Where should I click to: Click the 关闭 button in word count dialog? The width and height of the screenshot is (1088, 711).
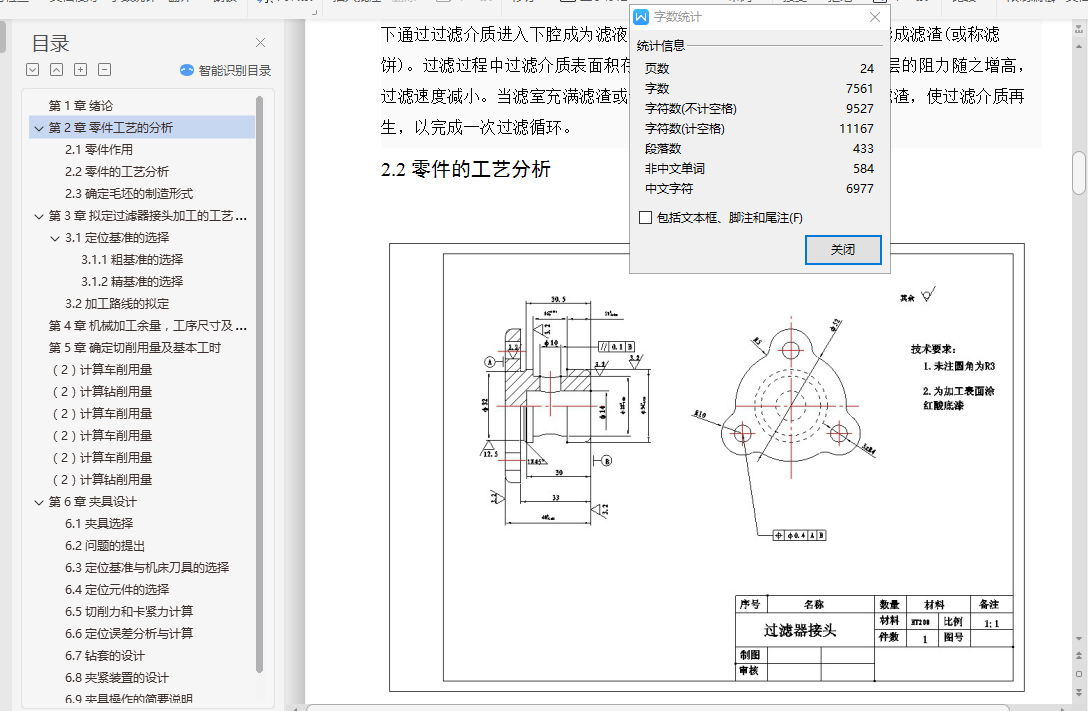pos(843,250)
